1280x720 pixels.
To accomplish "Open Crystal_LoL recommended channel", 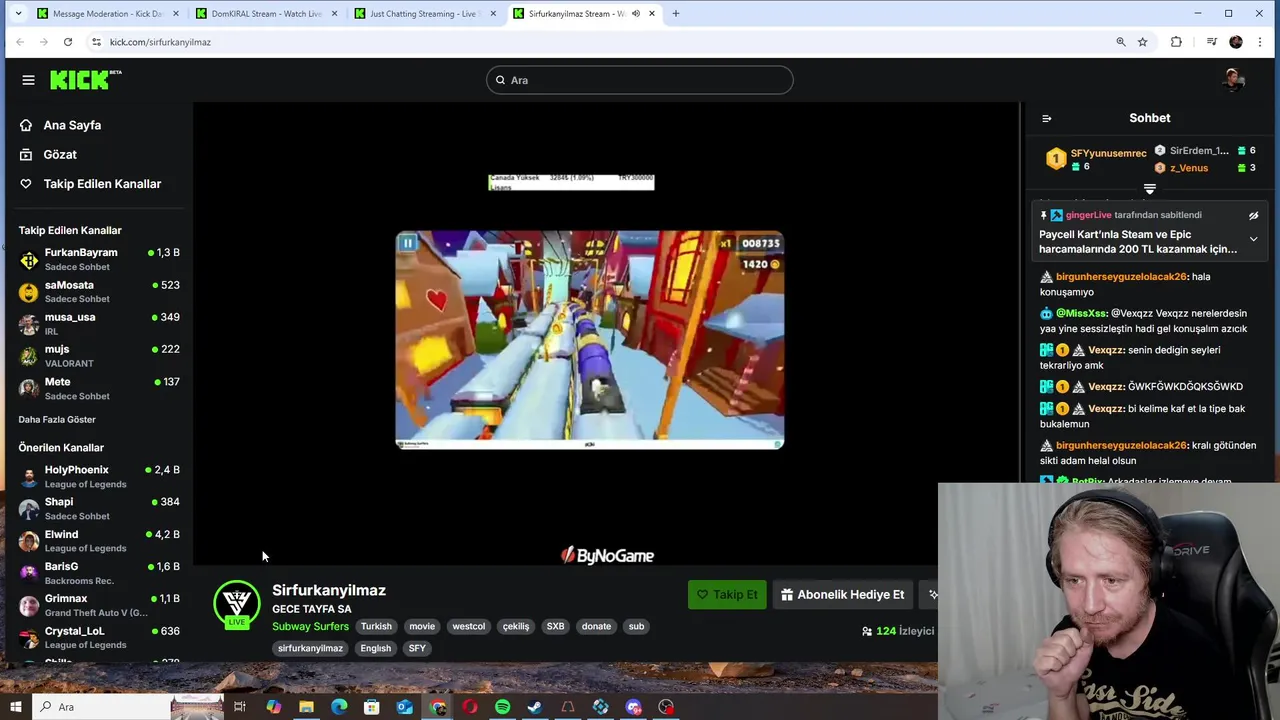I will [99, 637].
